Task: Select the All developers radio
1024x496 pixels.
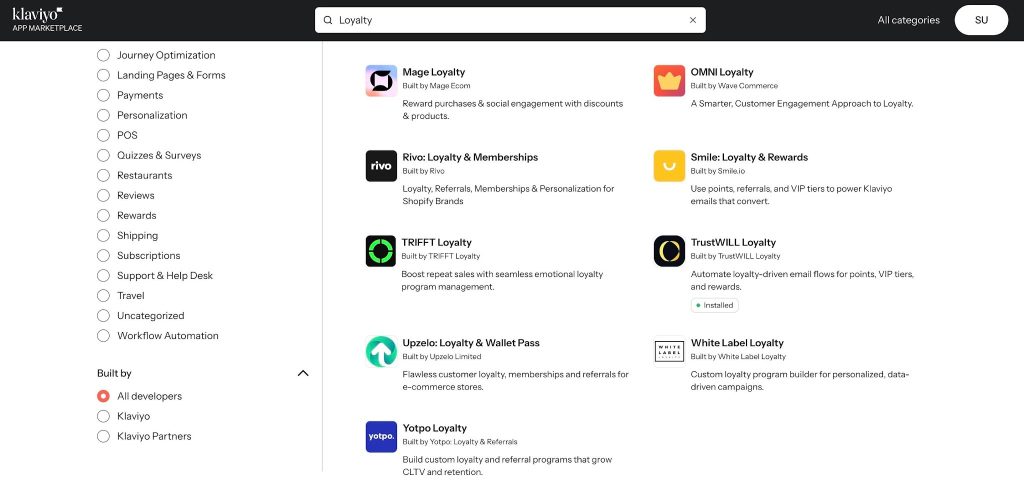Action: [x=103, y=396]
